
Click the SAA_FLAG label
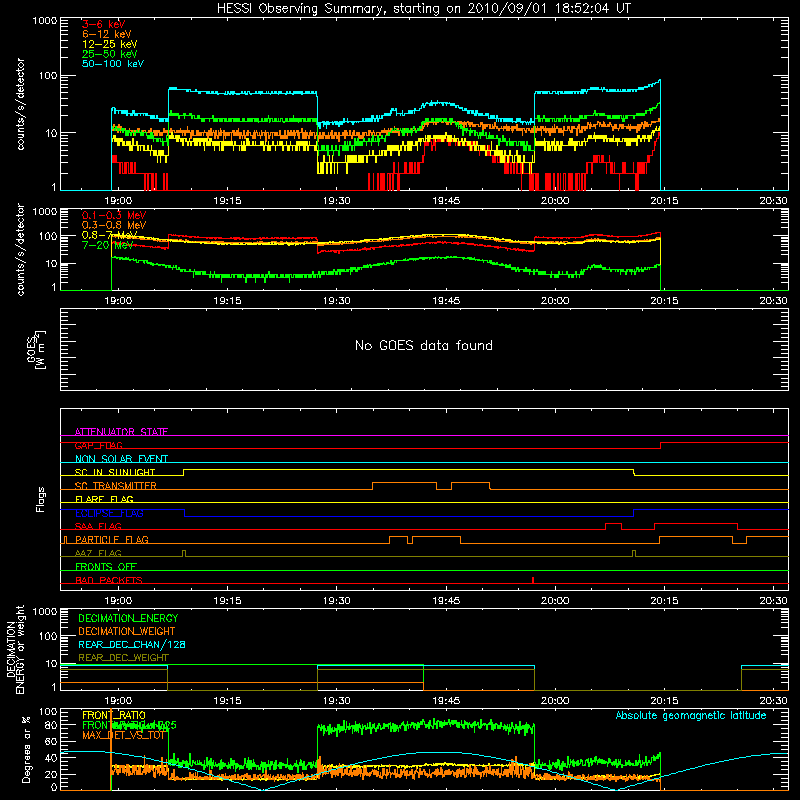pyautogui.click(x=98, y=526)
